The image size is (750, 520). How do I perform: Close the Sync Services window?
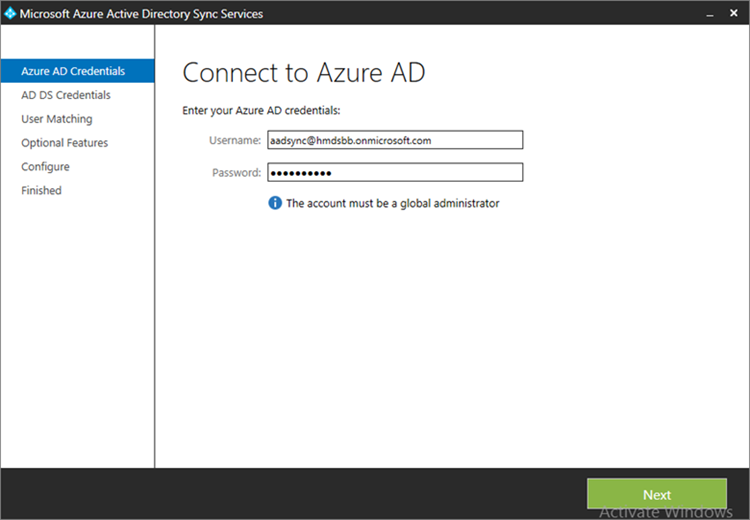[x=734, y=13]
